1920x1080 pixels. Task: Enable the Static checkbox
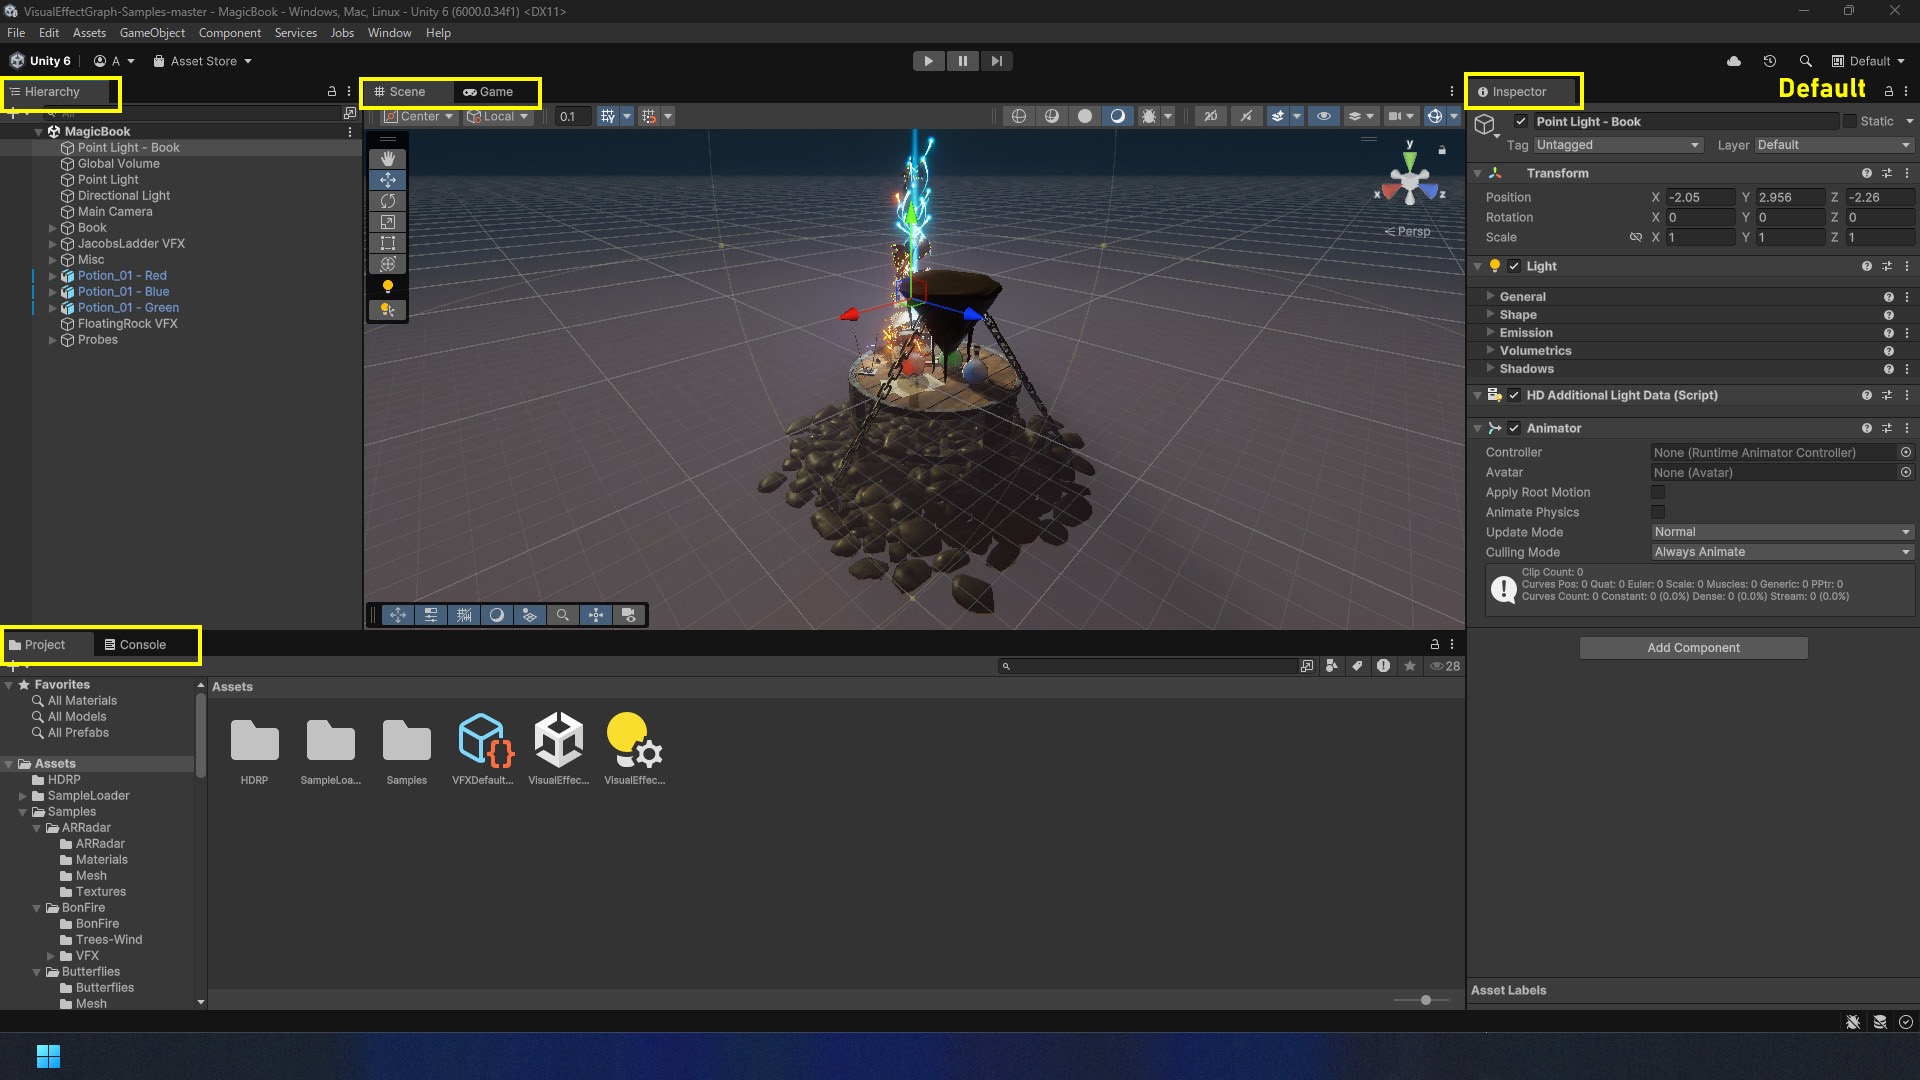(x=1850, y=122)
